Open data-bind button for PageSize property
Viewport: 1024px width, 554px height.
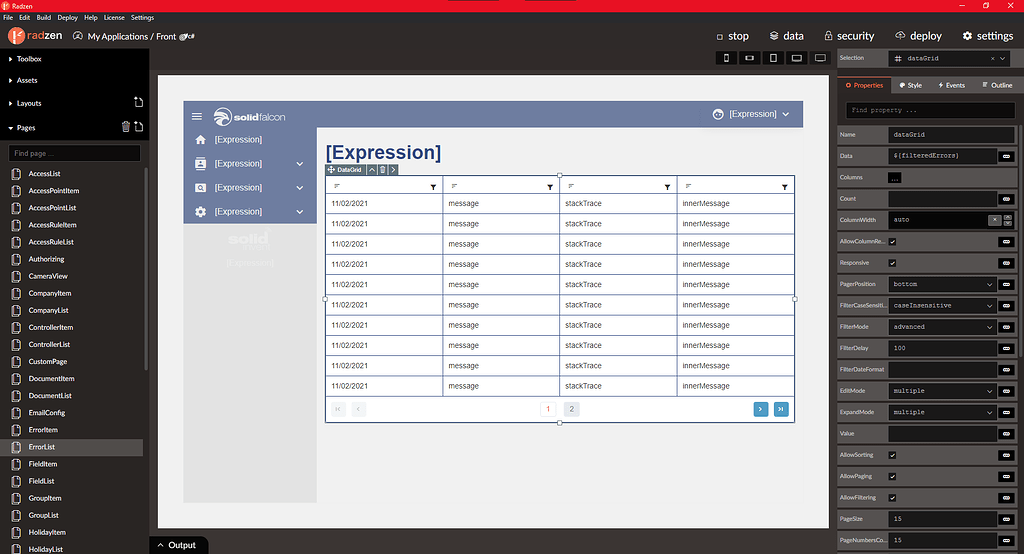coord(1006,519)
